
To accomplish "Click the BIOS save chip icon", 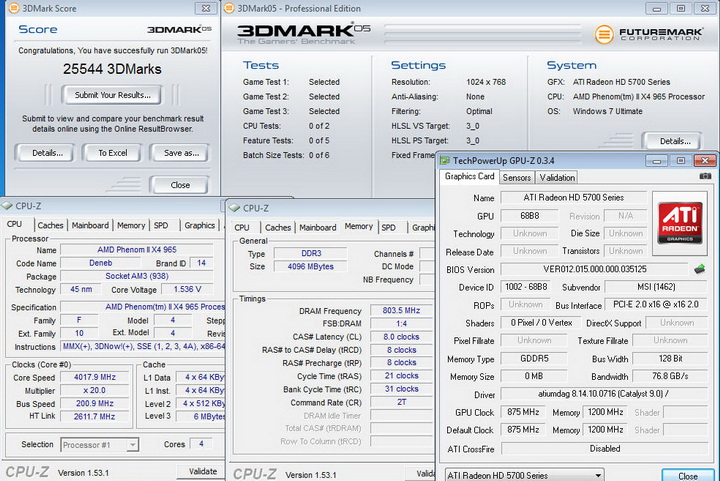I will [701, 269].
